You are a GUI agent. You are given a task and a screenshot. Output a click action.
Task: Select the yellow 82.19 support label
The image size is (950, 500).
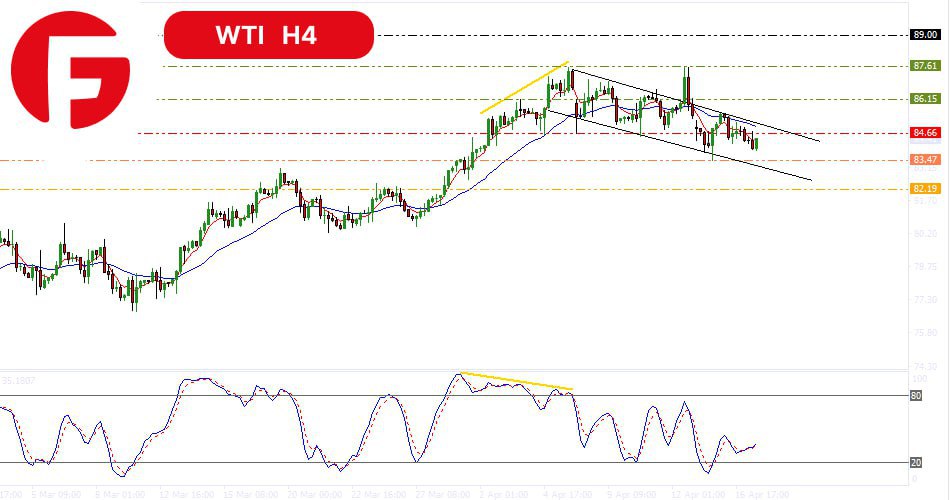tap(925, 188)
